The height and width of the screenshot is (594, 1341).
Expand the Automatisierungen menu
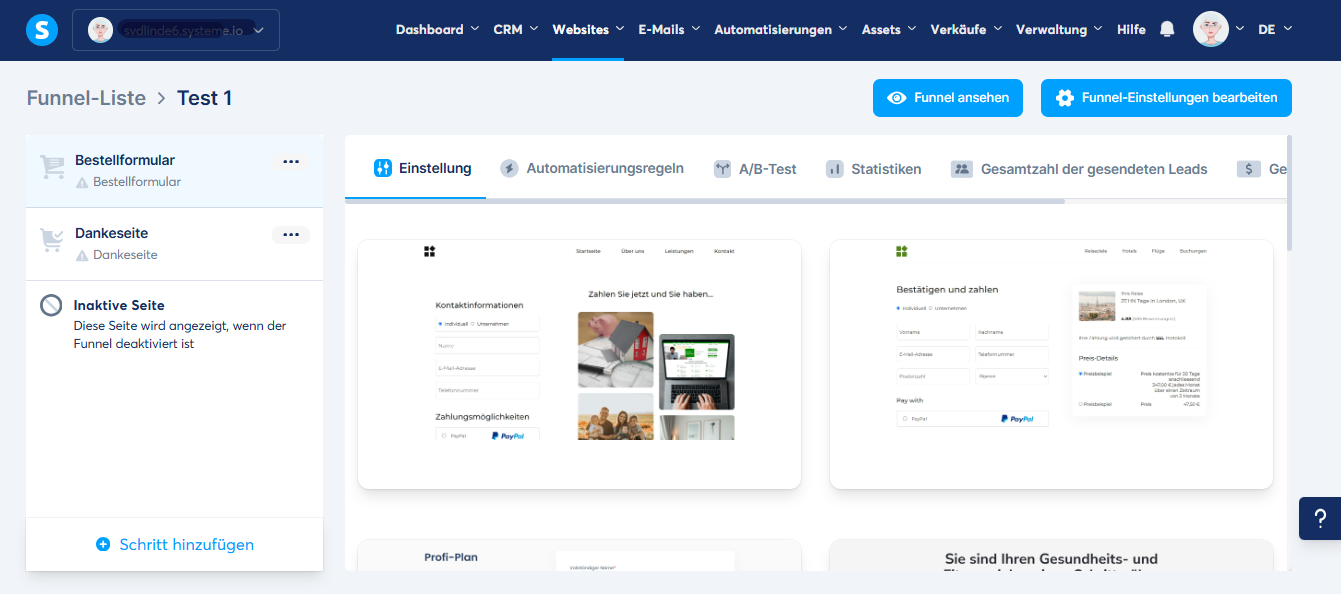click(x=781, y=30)
